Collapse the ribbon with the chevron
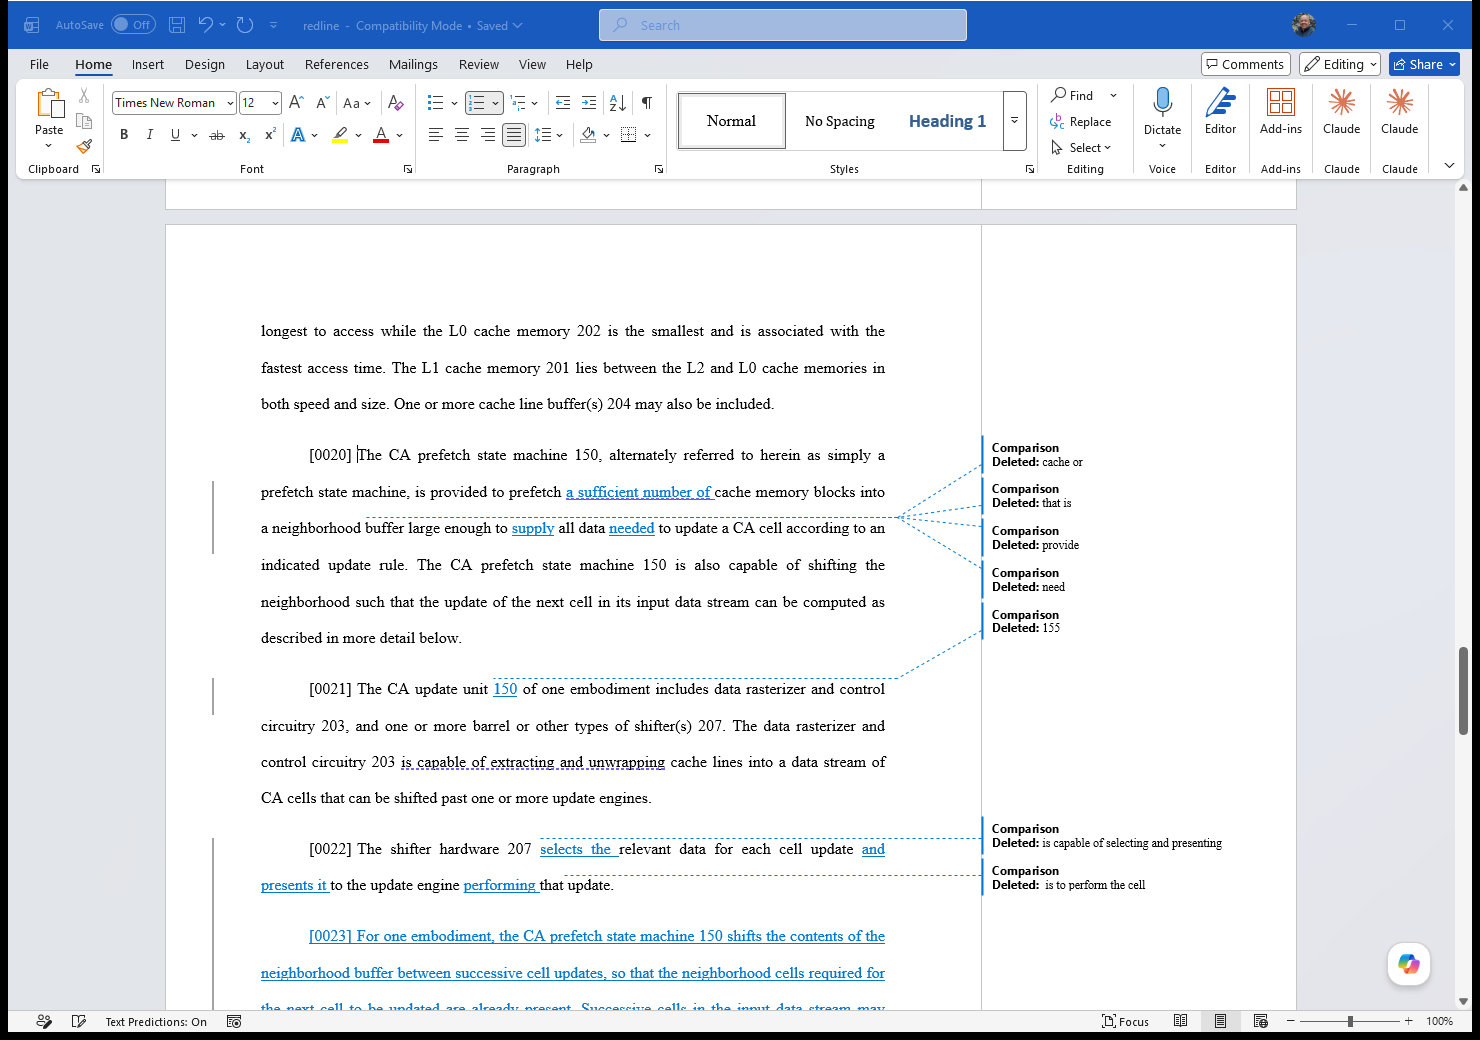 coord(1450,166)
